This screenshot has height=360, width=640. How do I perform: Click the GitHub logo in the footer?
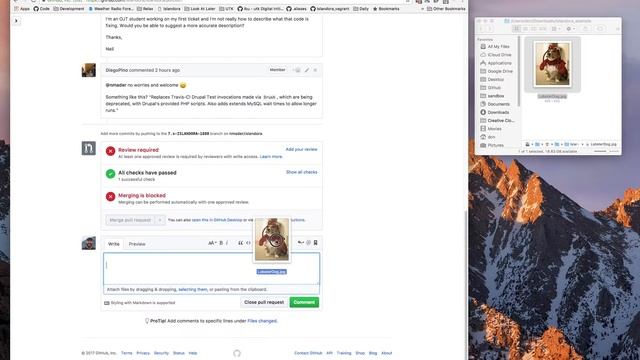tap(237, 353)
